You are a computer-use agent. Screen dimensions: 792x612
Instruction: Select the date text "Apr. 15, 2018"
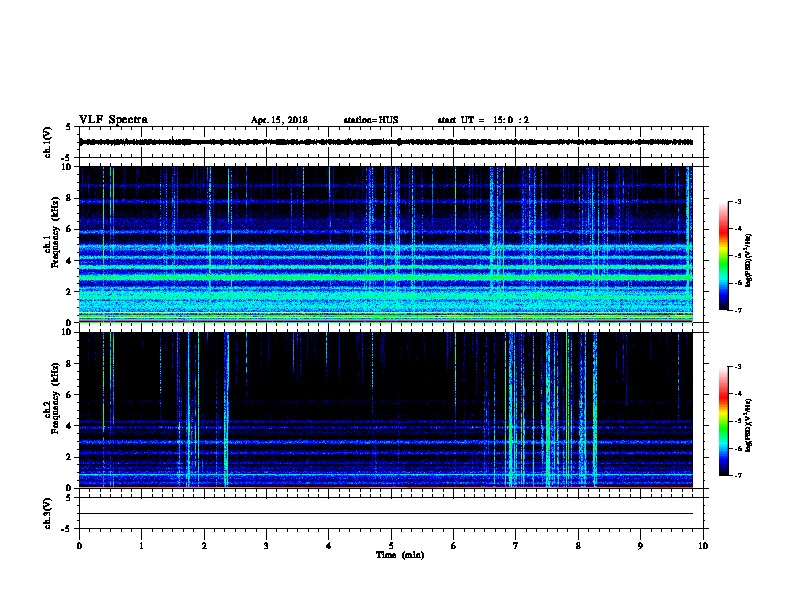[x=279, y=120]
